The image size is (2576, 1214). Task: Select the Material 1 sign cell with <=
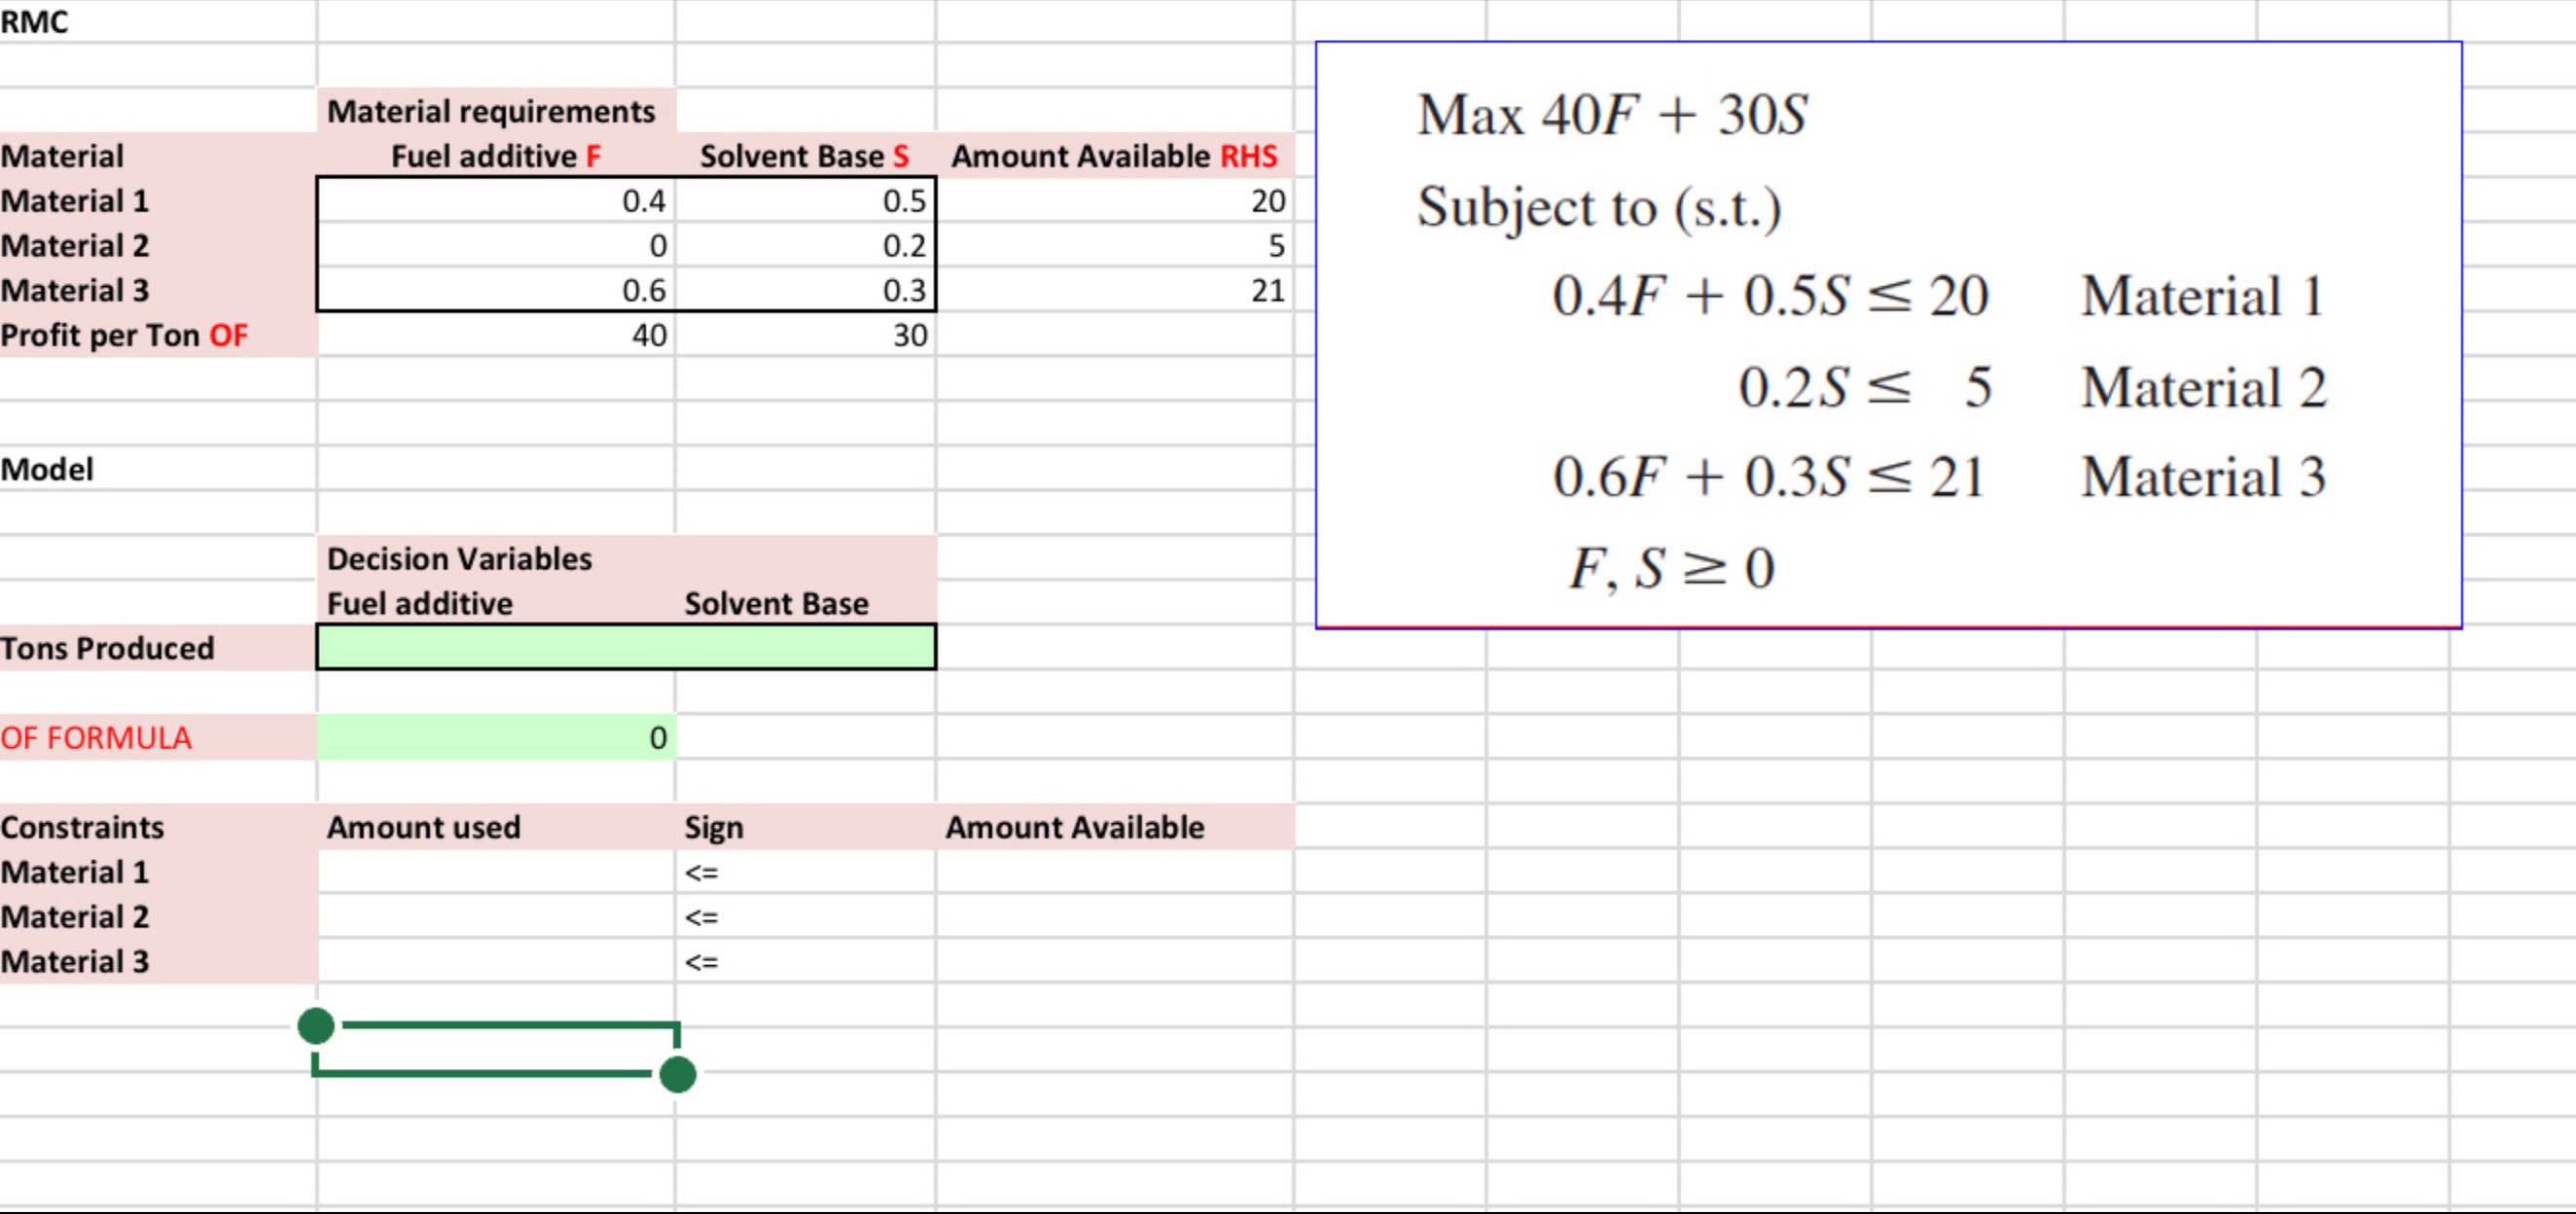[806, 871]
